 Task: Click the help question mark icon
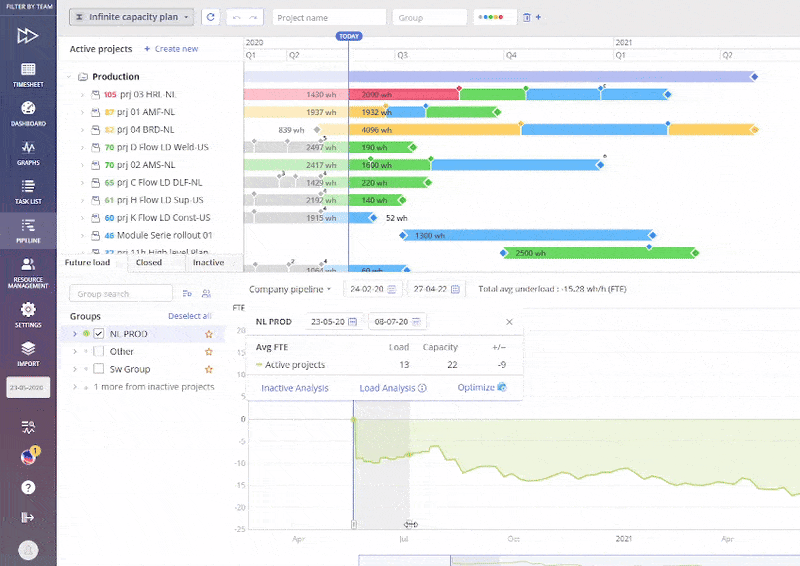click(28, 487)
